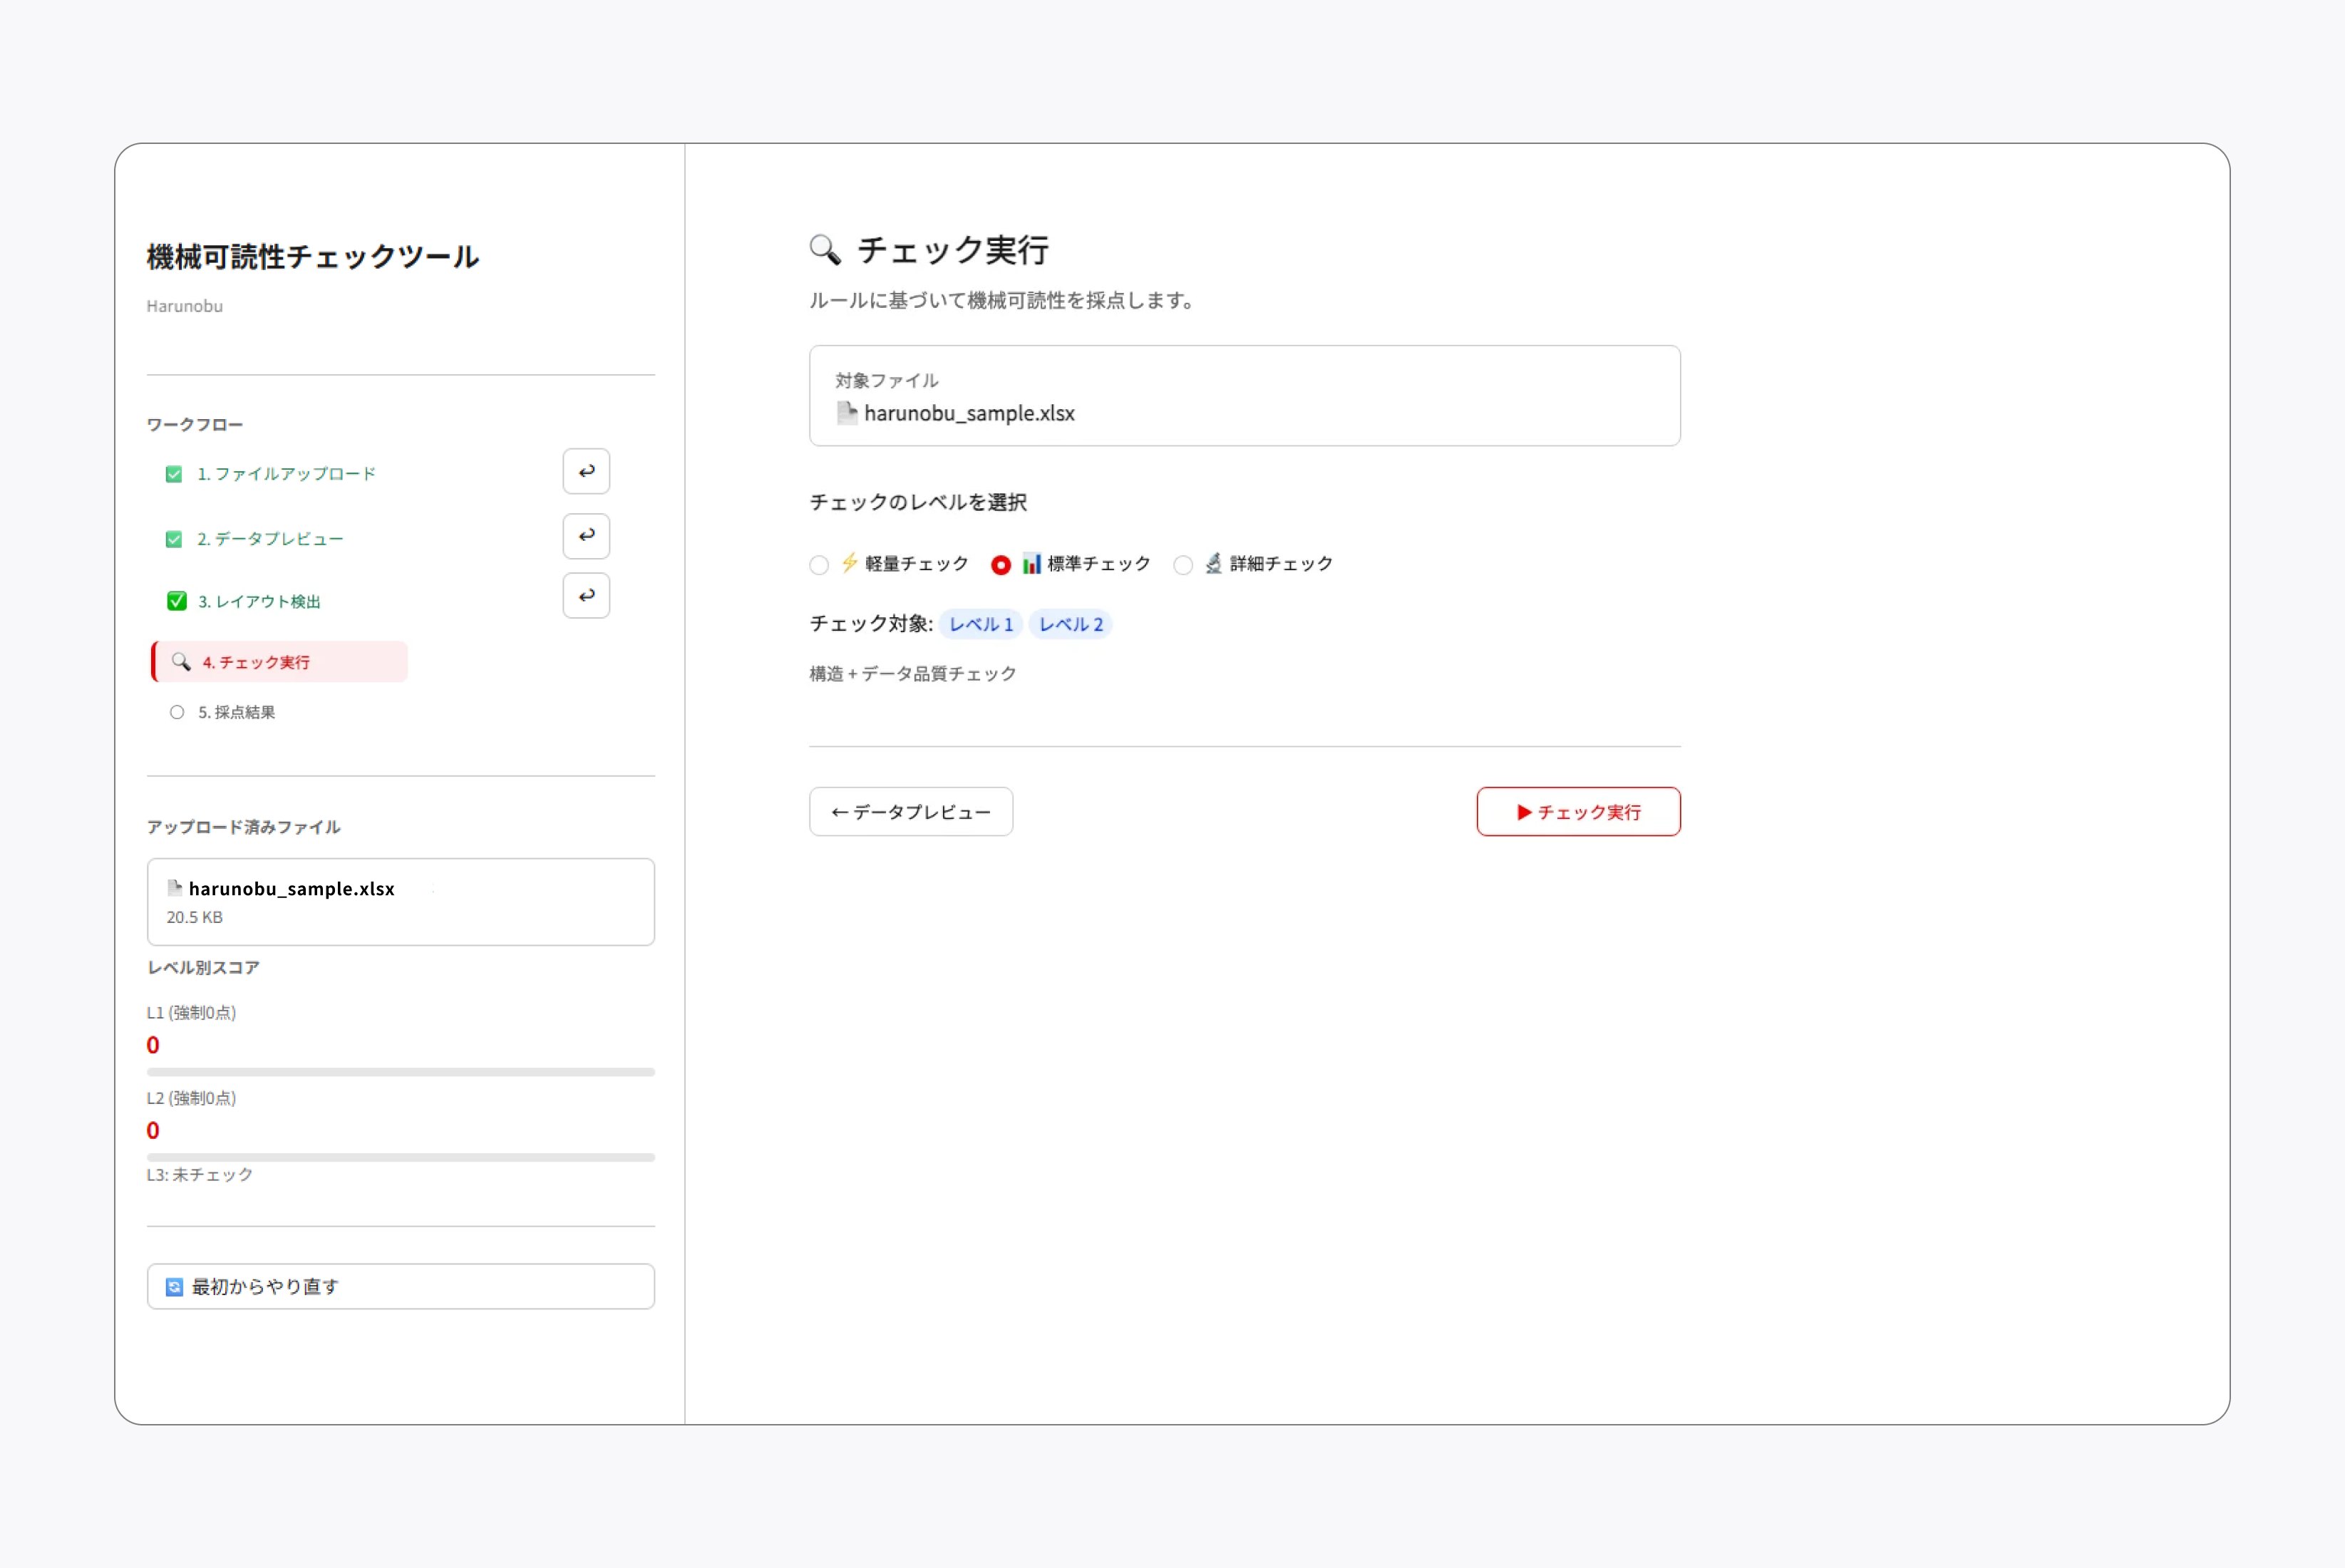Go back with ← データプレビュー button

pyautogui.click(x=911, y=811)
